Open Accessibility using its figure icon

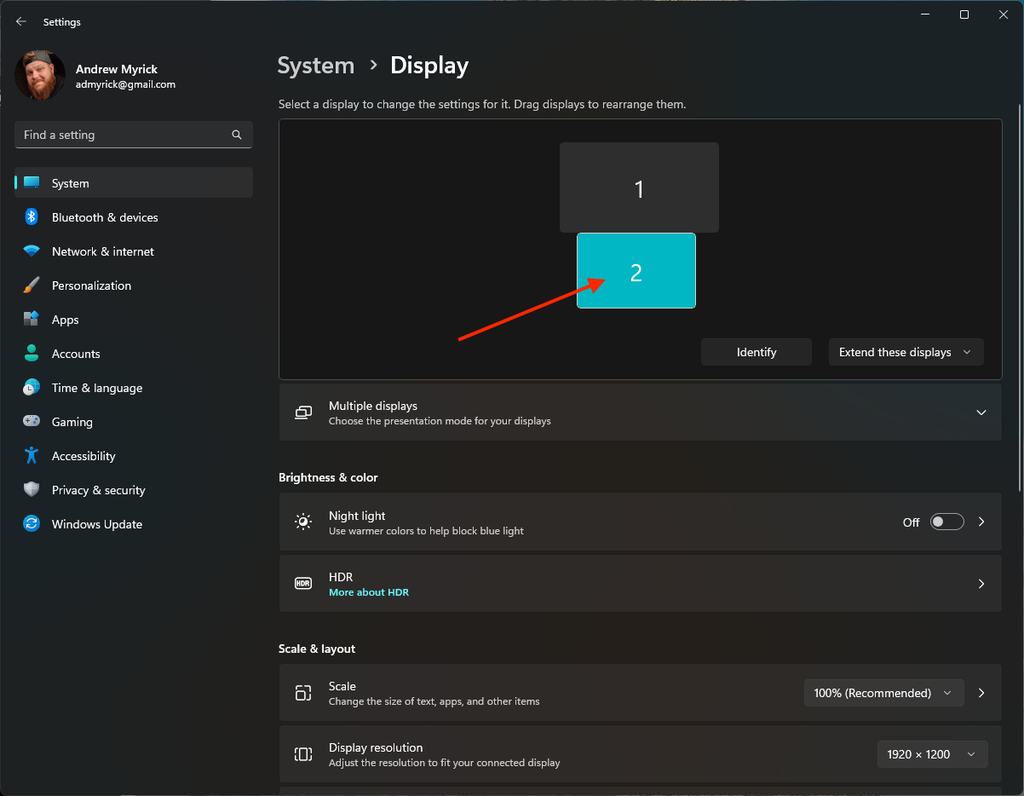pos(31,456)
